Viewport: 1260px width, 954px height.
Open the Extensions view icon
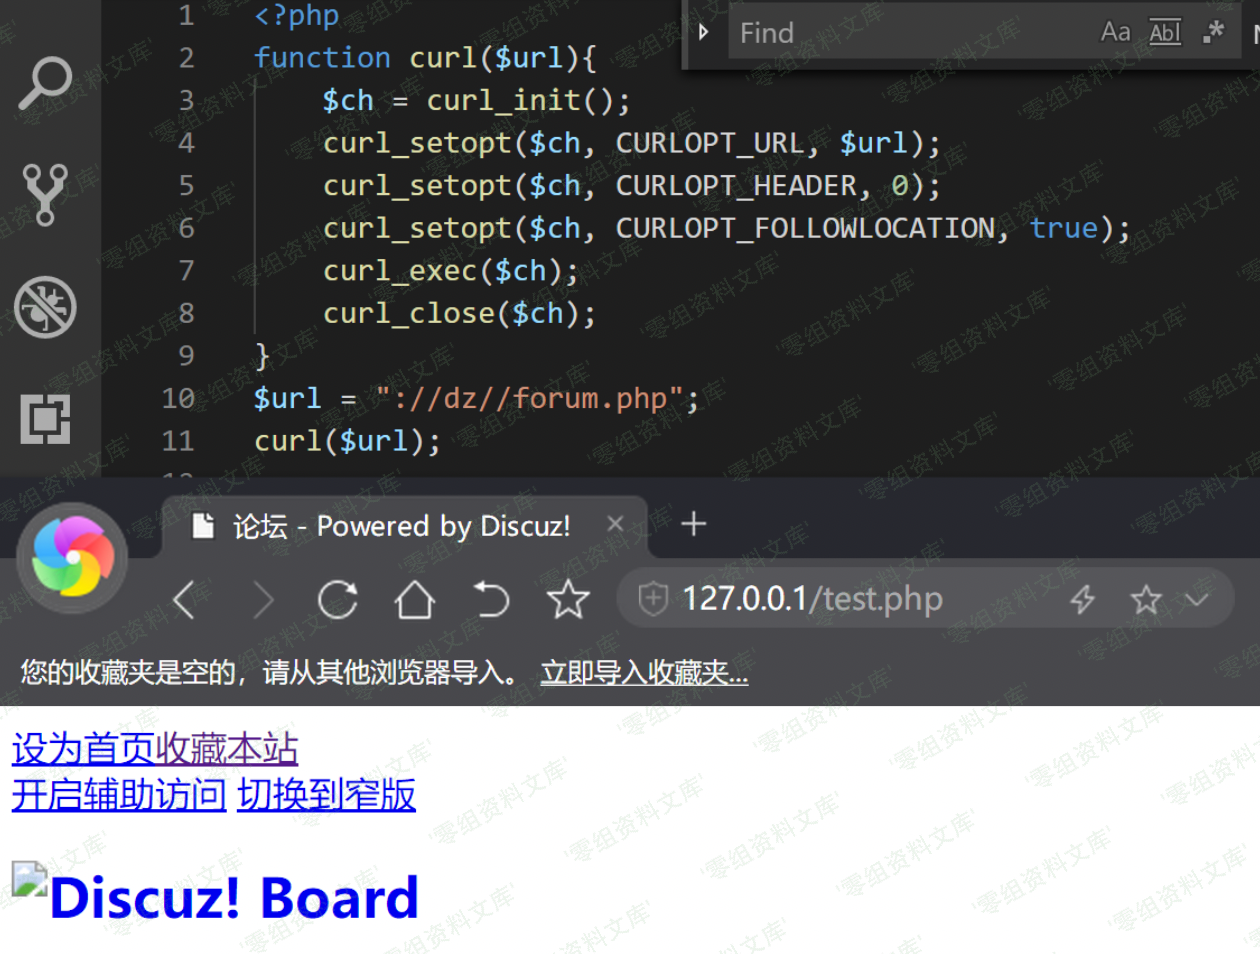point(45,418)
